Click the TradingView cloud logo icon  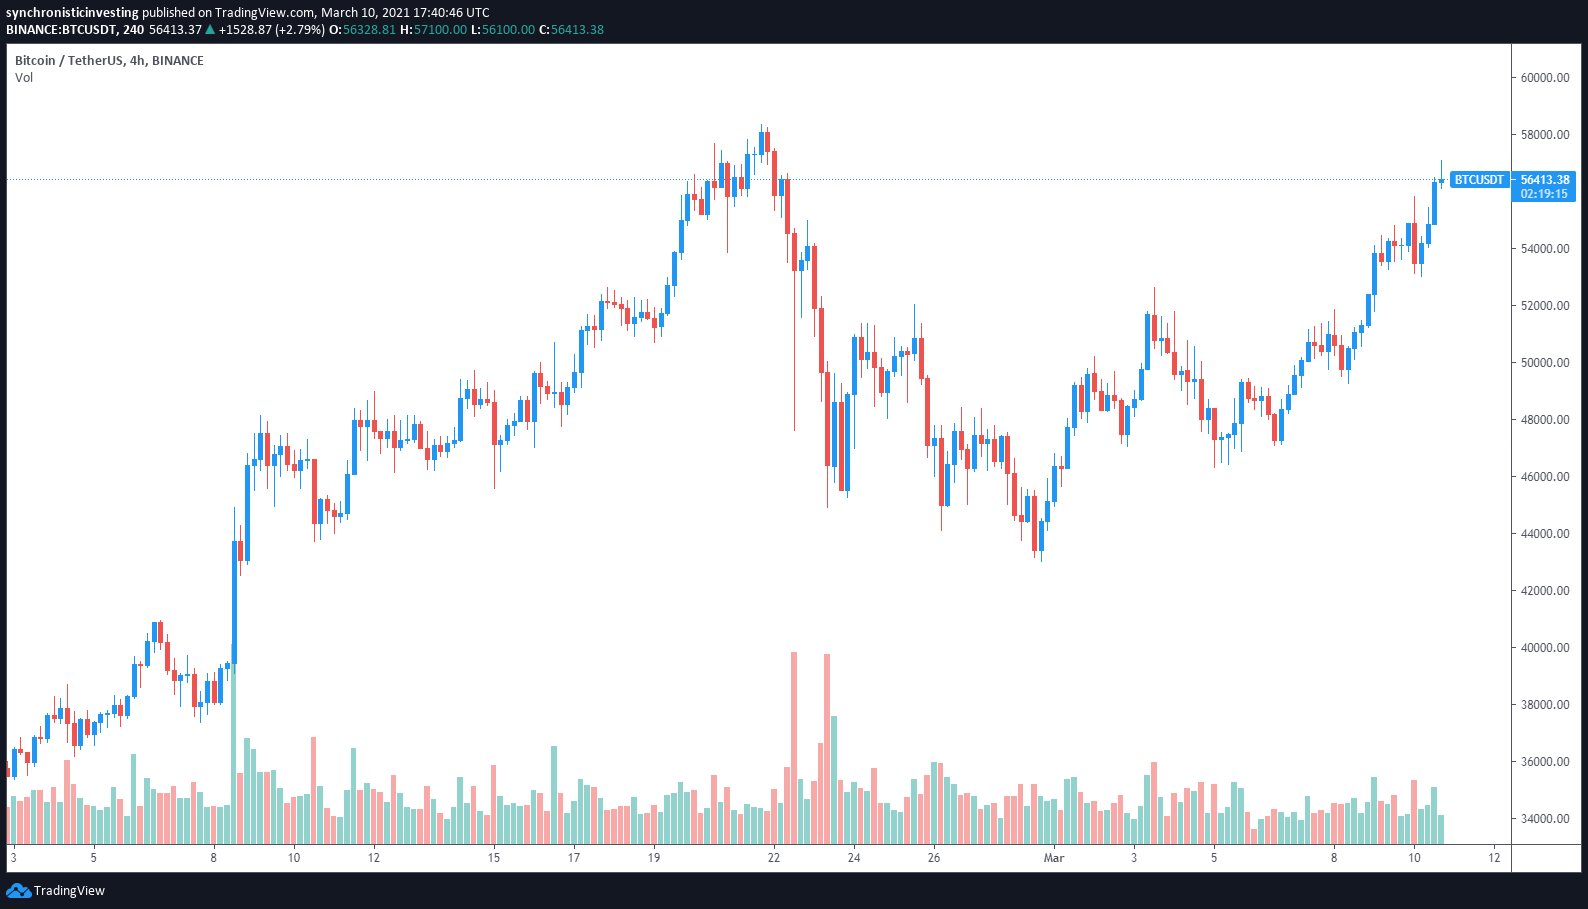point(18,890)
